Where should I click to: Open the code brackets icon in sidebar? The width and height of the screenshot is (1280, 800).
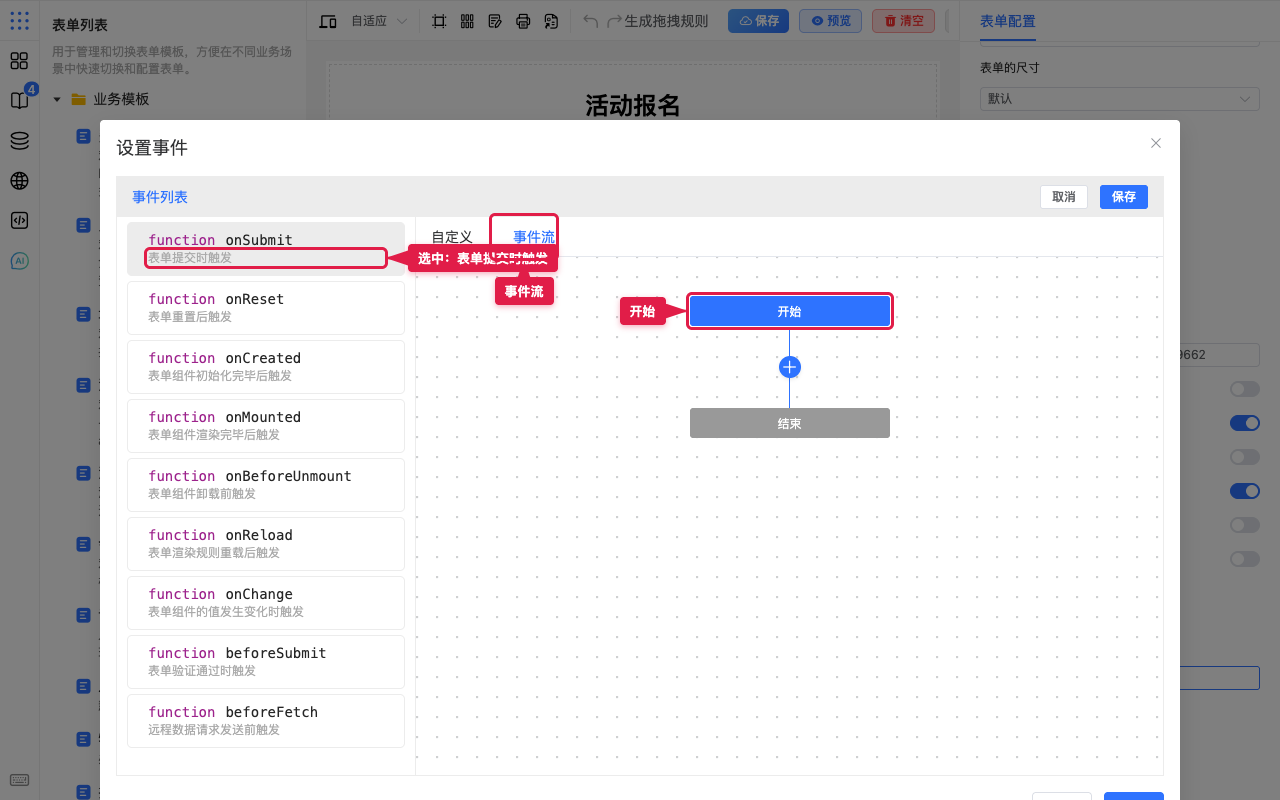(19, 221)
